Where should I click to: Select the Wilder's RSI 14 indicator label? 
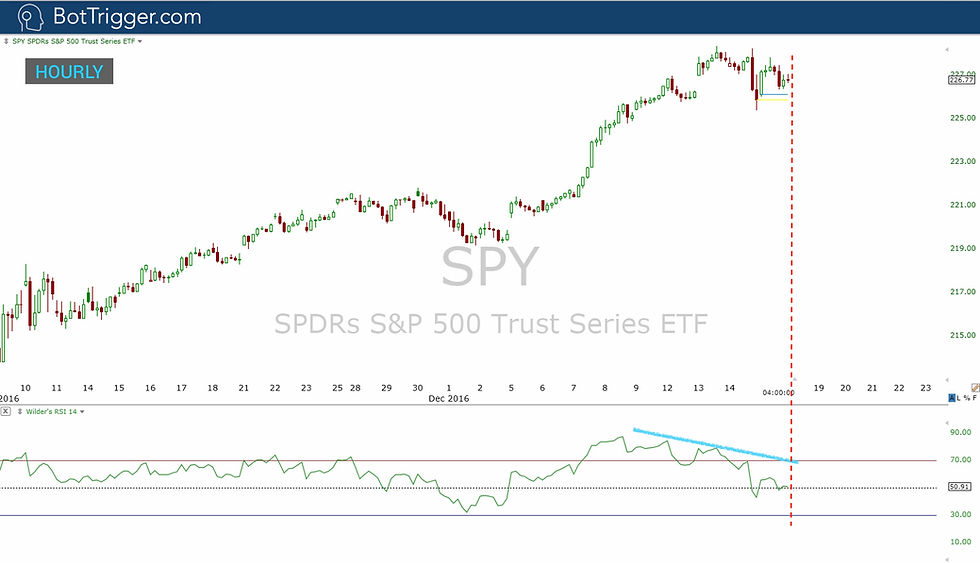51,412
